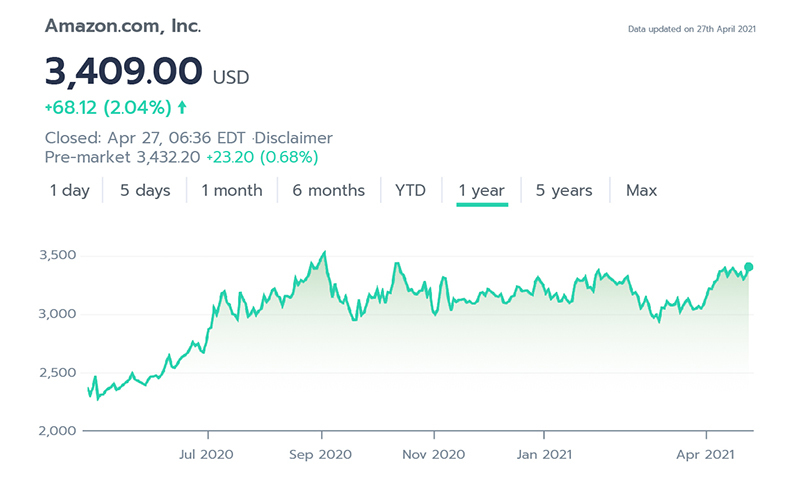Click the Closed: Apr 27, 06:36 EDT text

click(x=145, y=138)
